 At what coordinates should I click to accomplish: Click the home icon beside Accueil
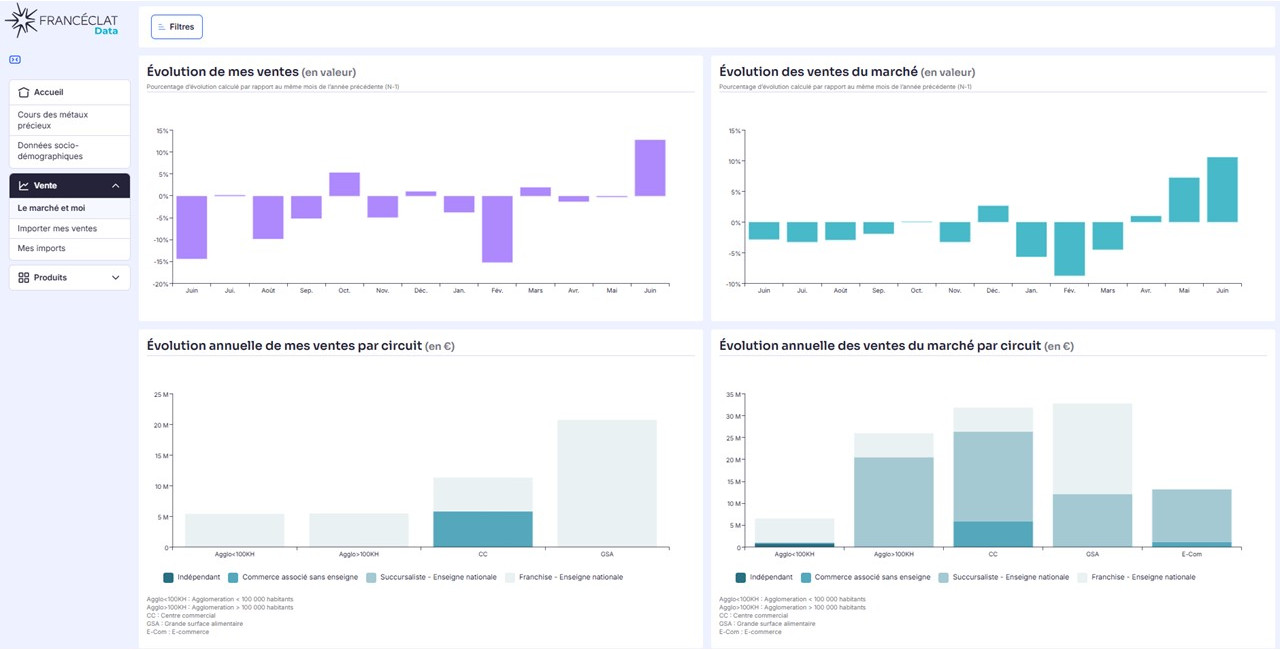coord(24,92)
